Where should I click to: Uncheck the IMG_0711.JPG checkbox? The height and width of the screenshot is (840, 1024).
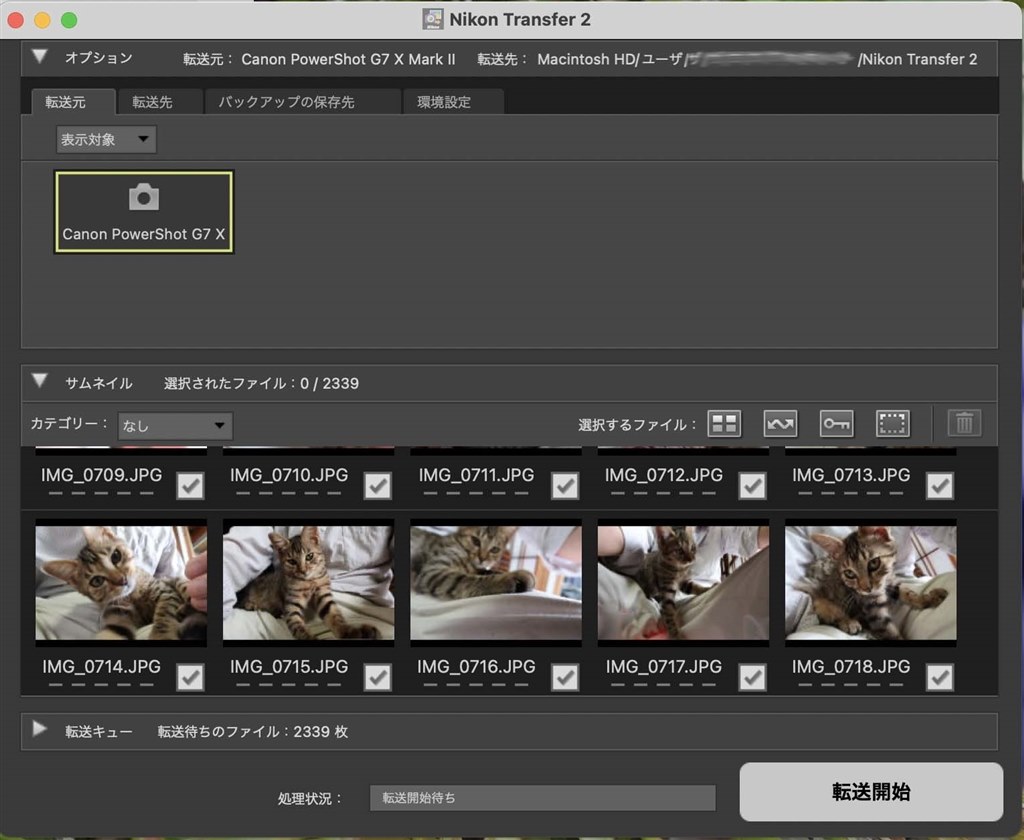click(x=565, y=485)
